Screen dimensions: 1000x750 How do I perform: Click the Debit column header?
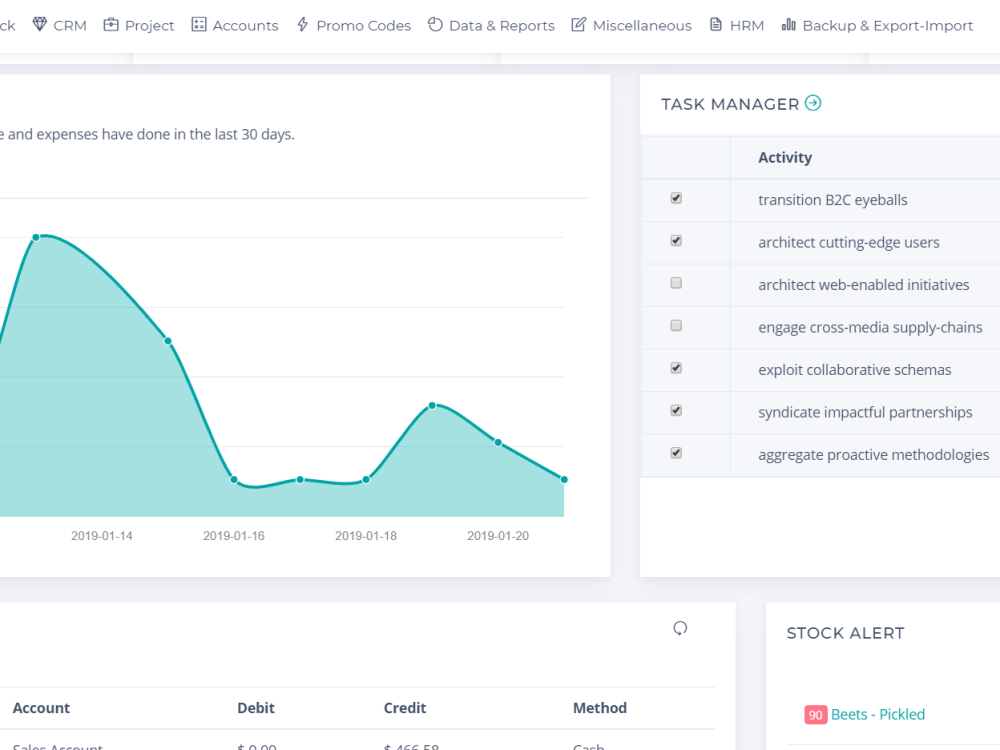[x=256, y=708]
